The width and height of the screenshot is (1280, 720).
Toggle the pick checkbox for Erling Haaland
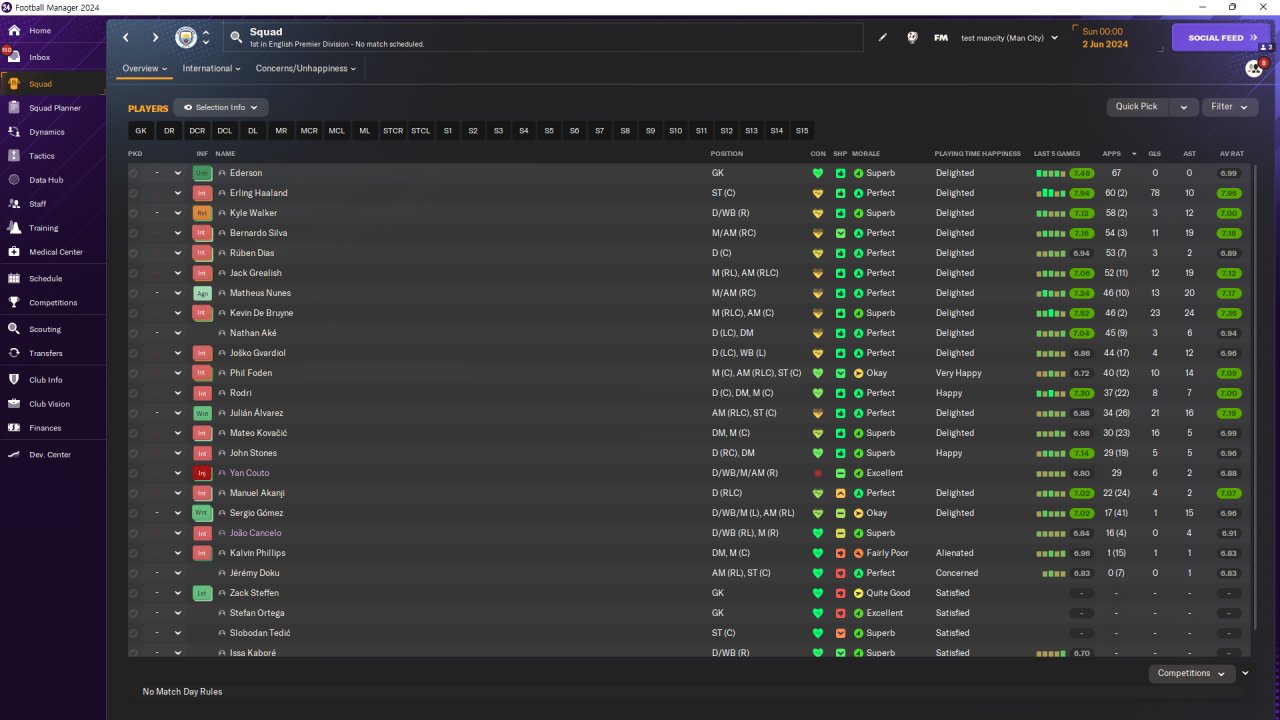[133, 193]
